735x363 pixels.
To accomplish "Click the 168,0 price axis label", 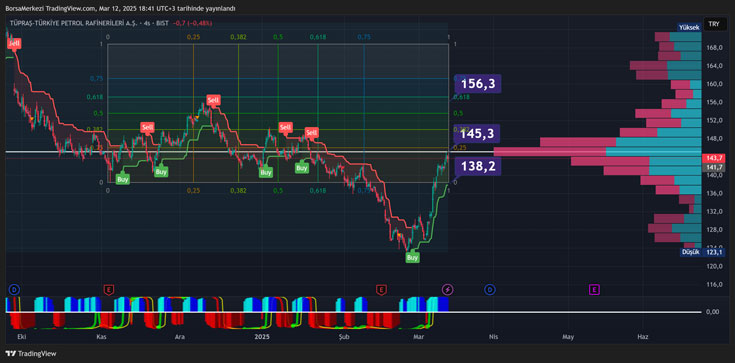I will [x=713, y=47].
